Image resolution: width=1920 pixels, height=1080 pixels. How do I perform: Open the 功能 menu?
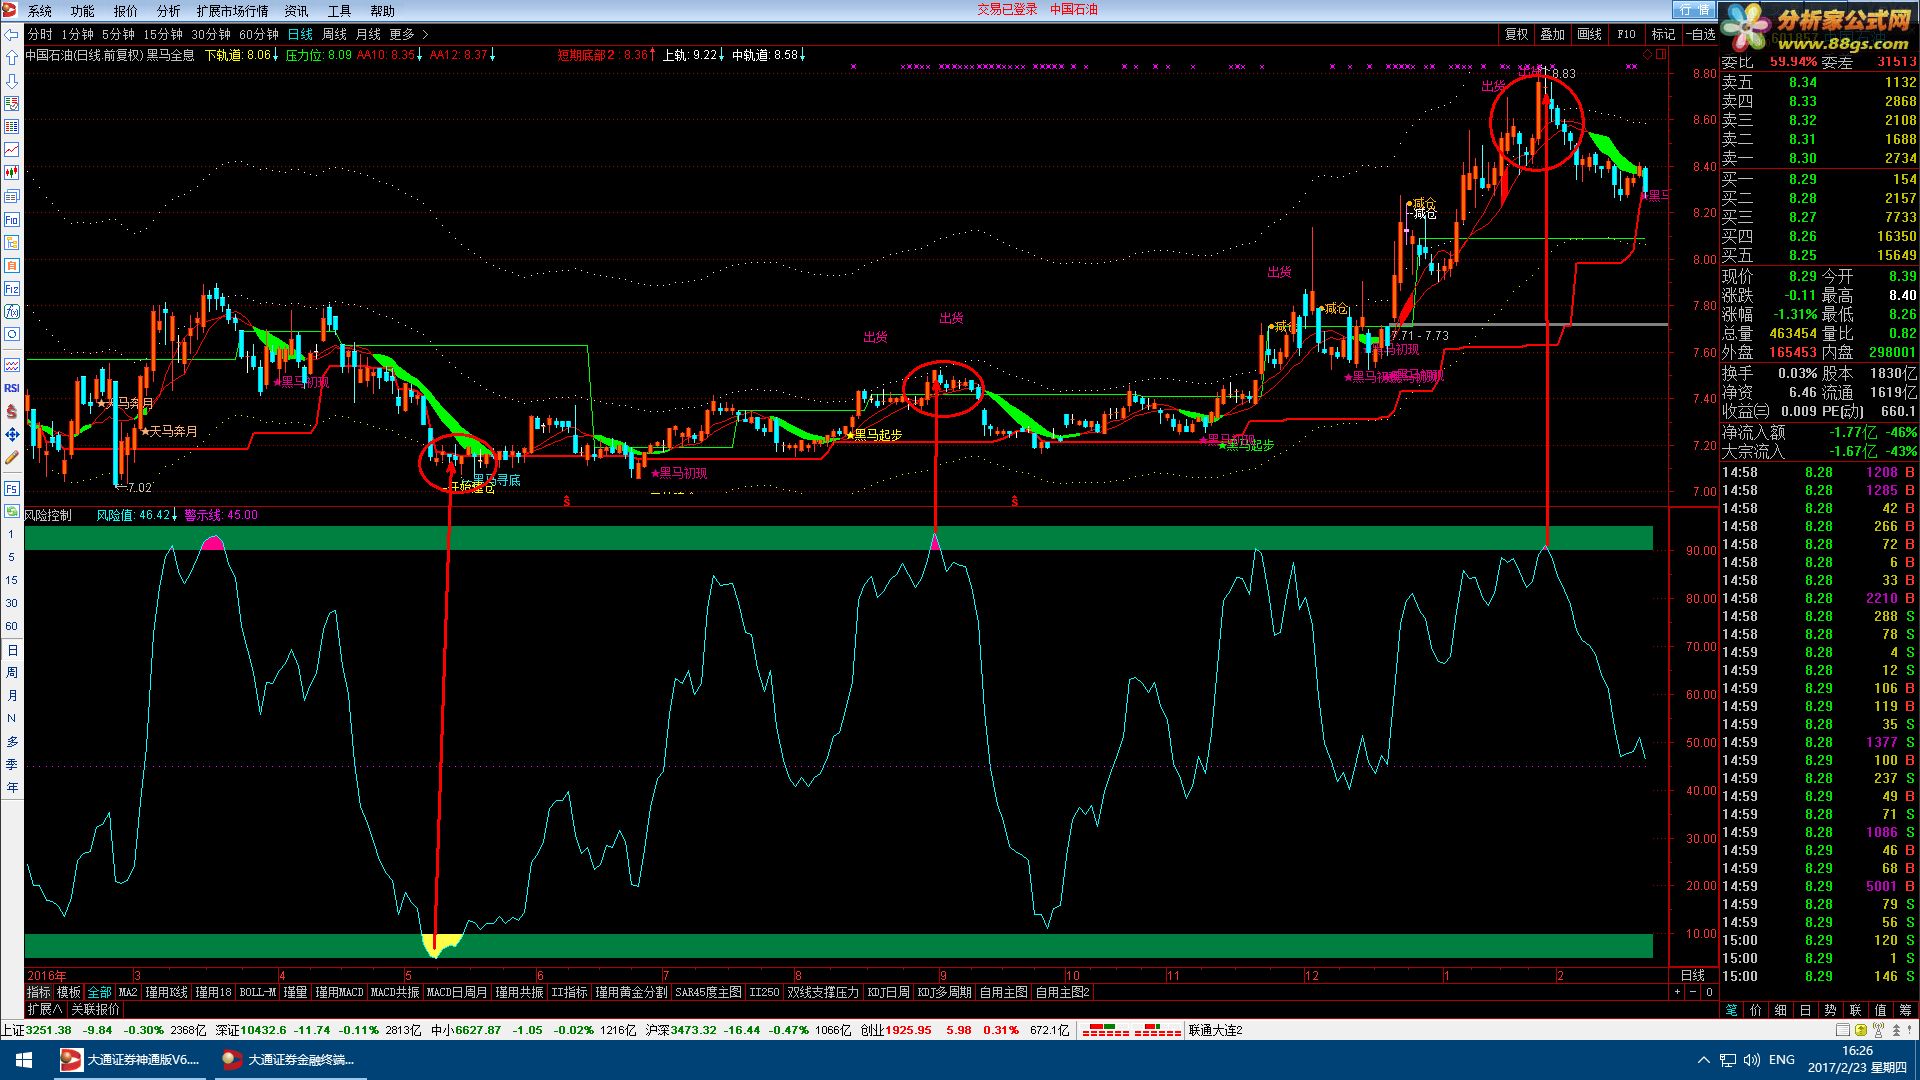[83, 11]
